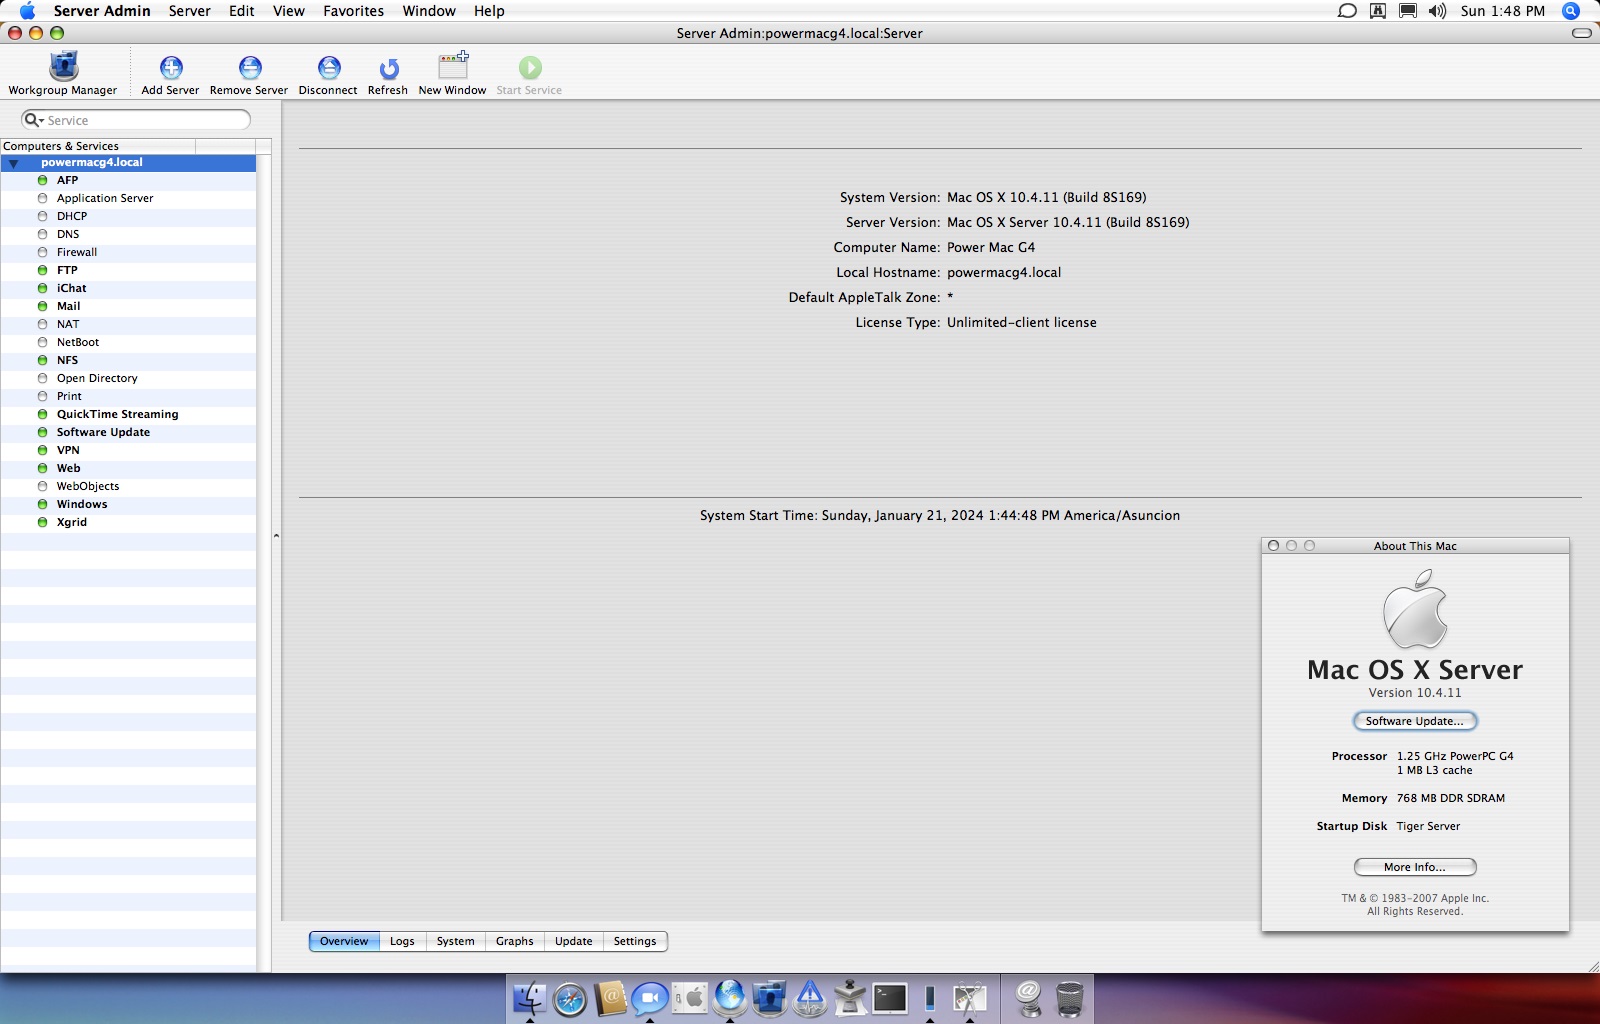
Task: Select the Open Directory service
Action: click(x=128, y=378)
